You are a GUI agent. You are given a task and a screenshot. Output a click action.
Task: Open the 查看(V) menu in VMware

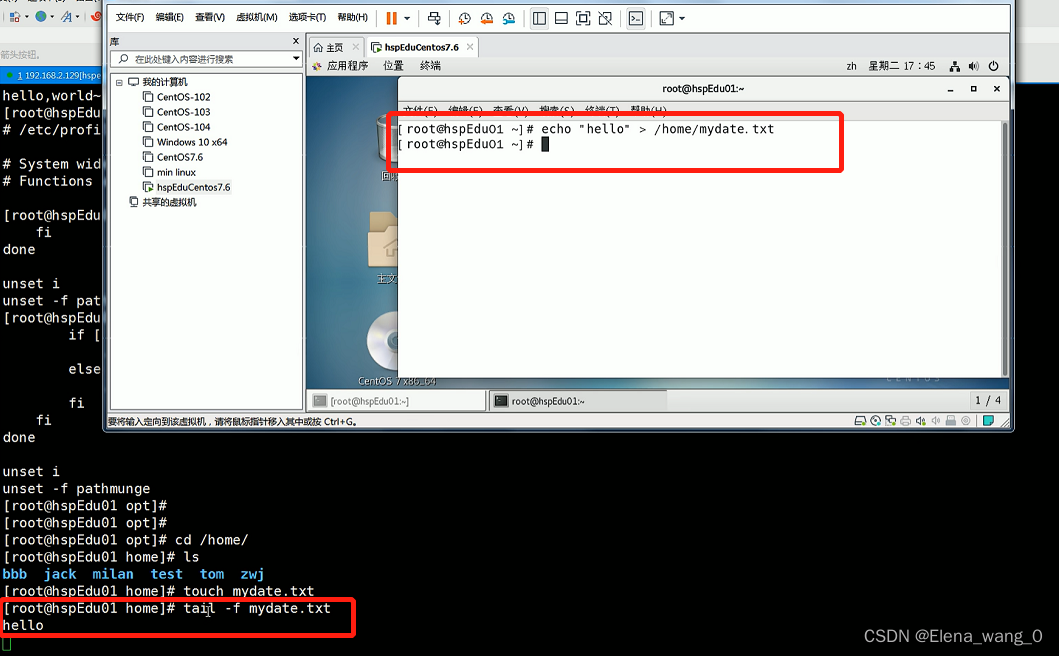pyautogui.click(x=210, y=17)
